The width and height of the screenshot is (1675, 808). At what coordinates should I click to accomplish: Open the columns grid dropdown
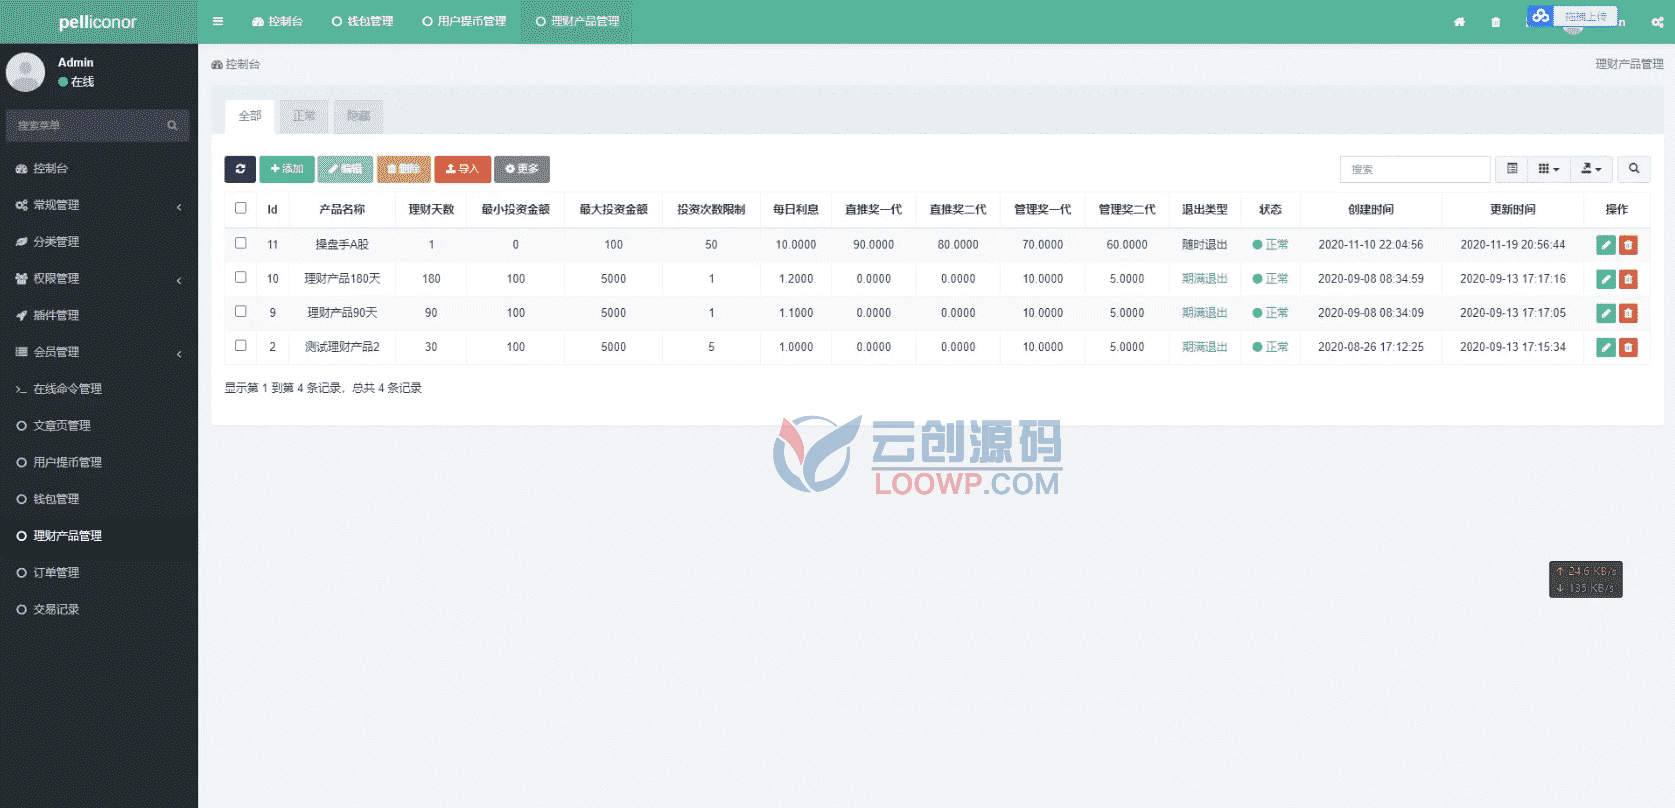pos(1548,169)
